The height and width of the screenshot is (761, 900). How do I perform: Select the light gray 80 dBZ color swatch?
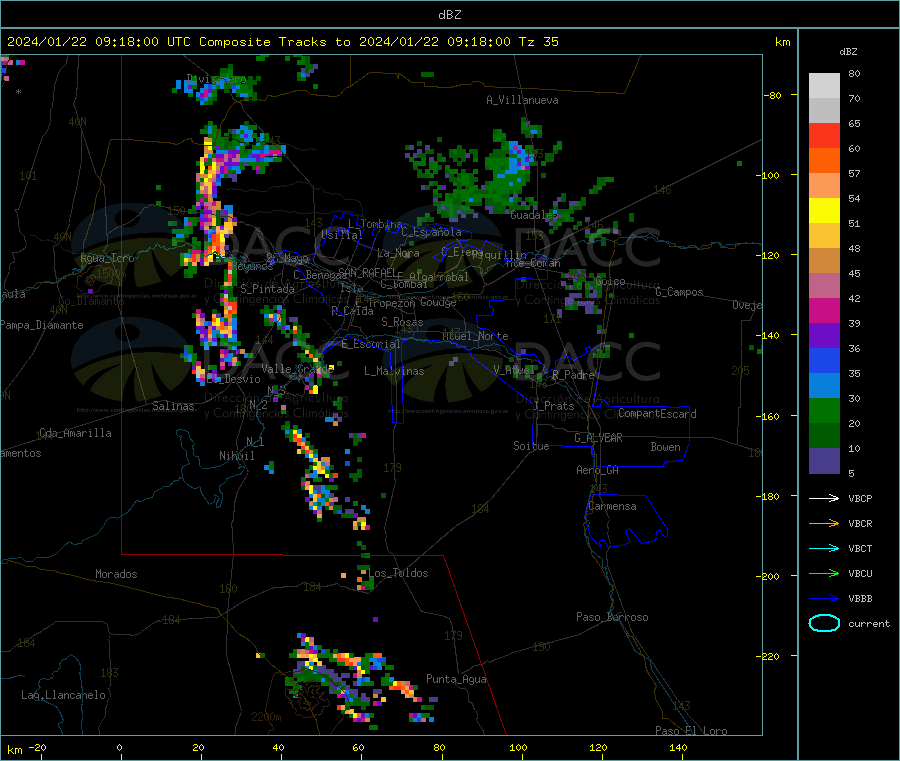click(824, 86)
